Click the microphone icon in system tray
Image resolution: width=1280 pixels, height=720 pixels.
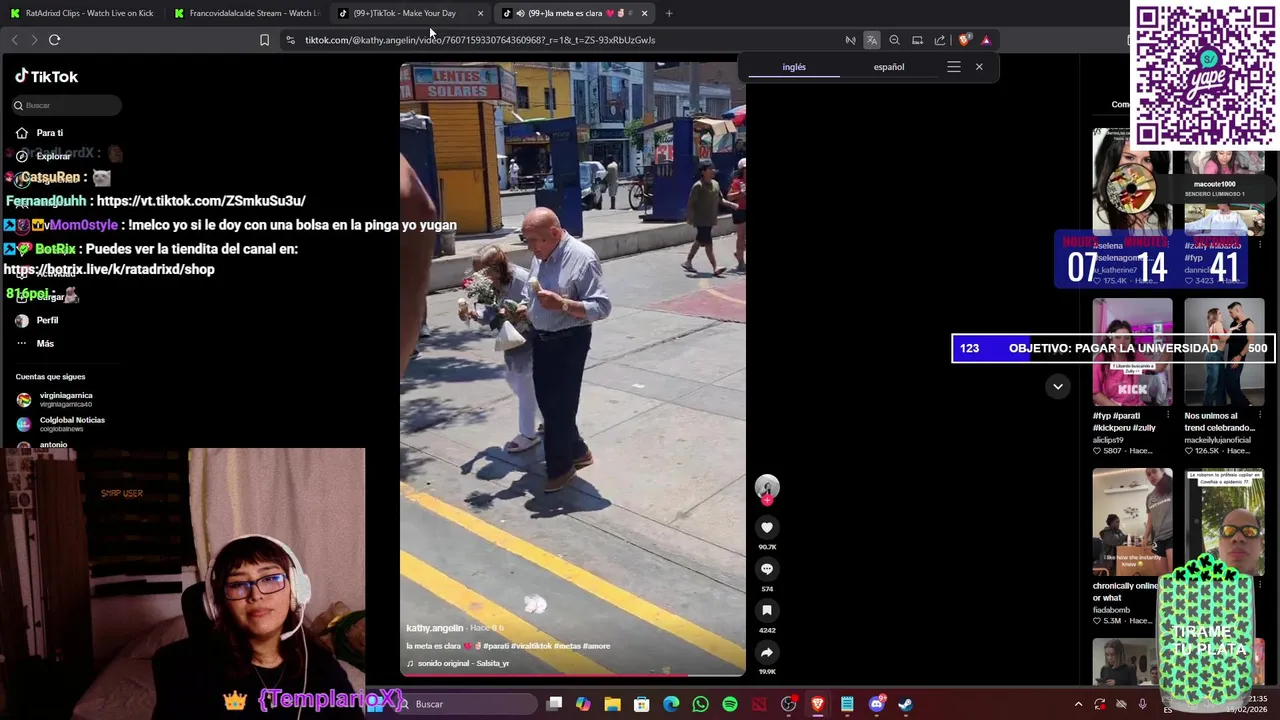click(1143, 704)
